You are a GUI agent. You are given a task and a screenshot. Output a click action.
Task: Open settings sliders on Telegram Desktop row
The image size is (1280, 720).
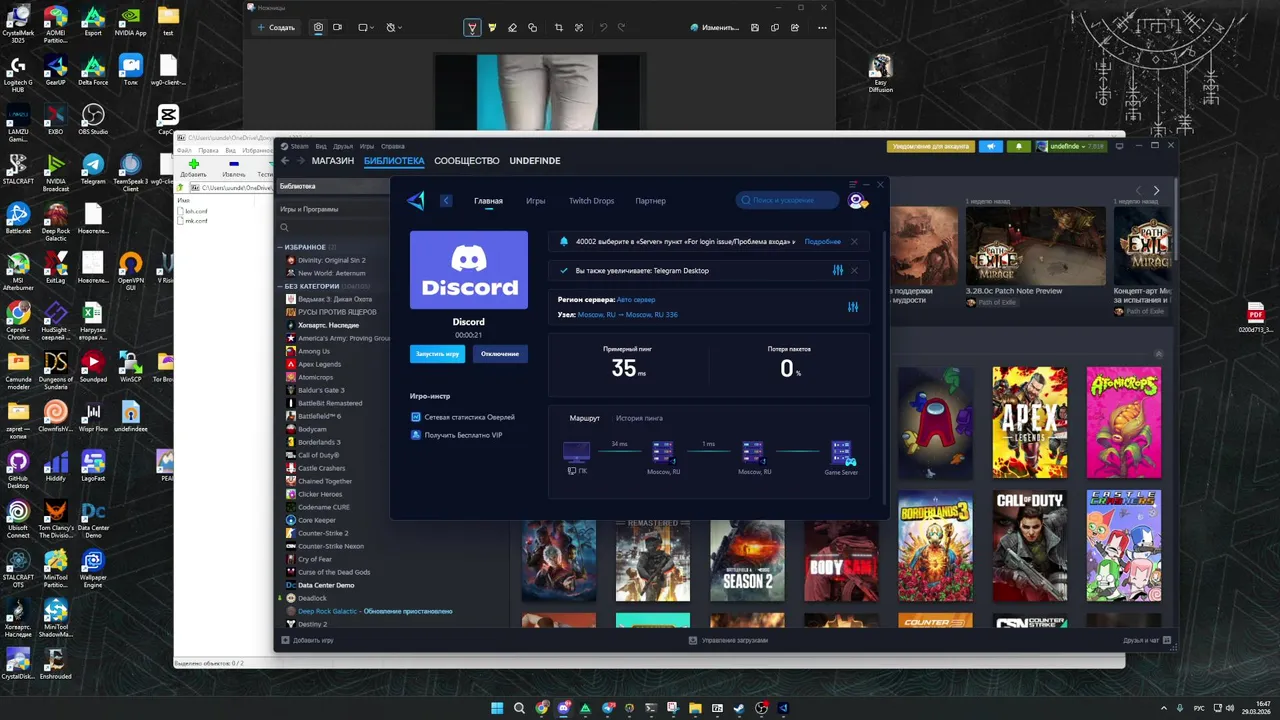[838, 271]
